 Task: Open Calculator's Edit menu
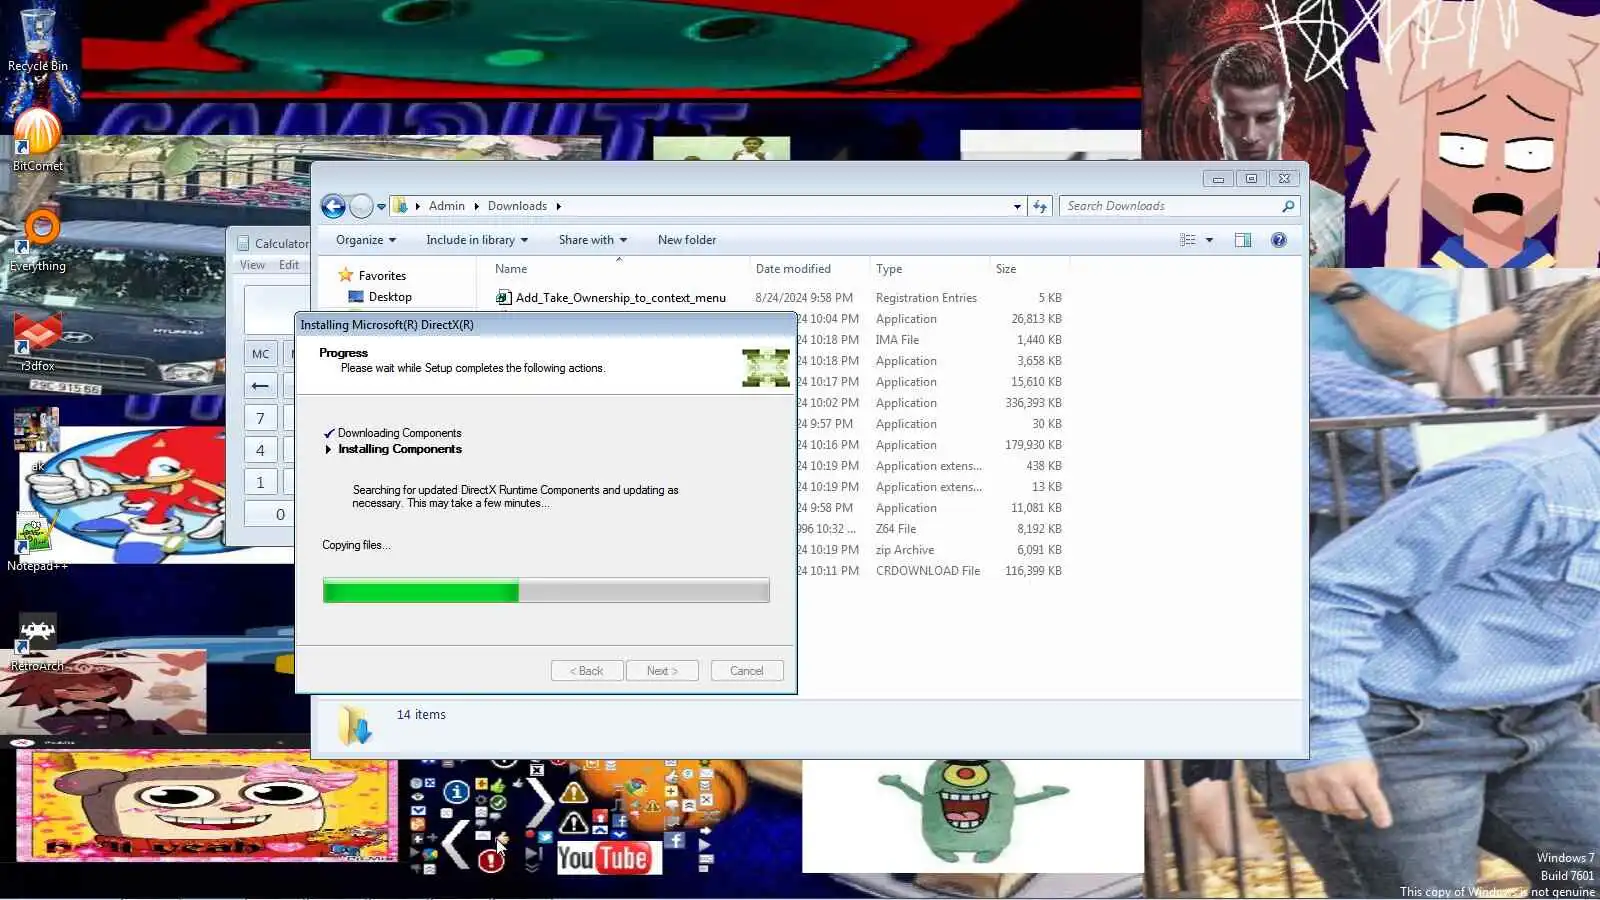pyautogui.click(x=289, y=265)
